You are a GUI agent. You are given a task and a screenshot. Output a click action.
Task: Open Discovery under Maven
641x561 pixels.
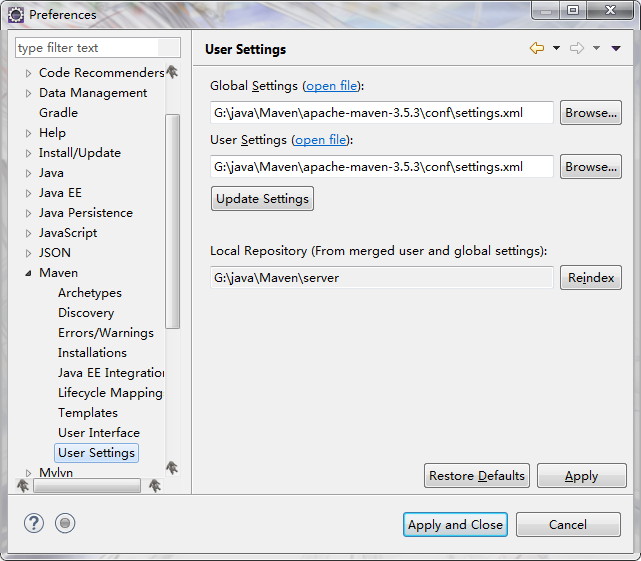click(86, 313)
